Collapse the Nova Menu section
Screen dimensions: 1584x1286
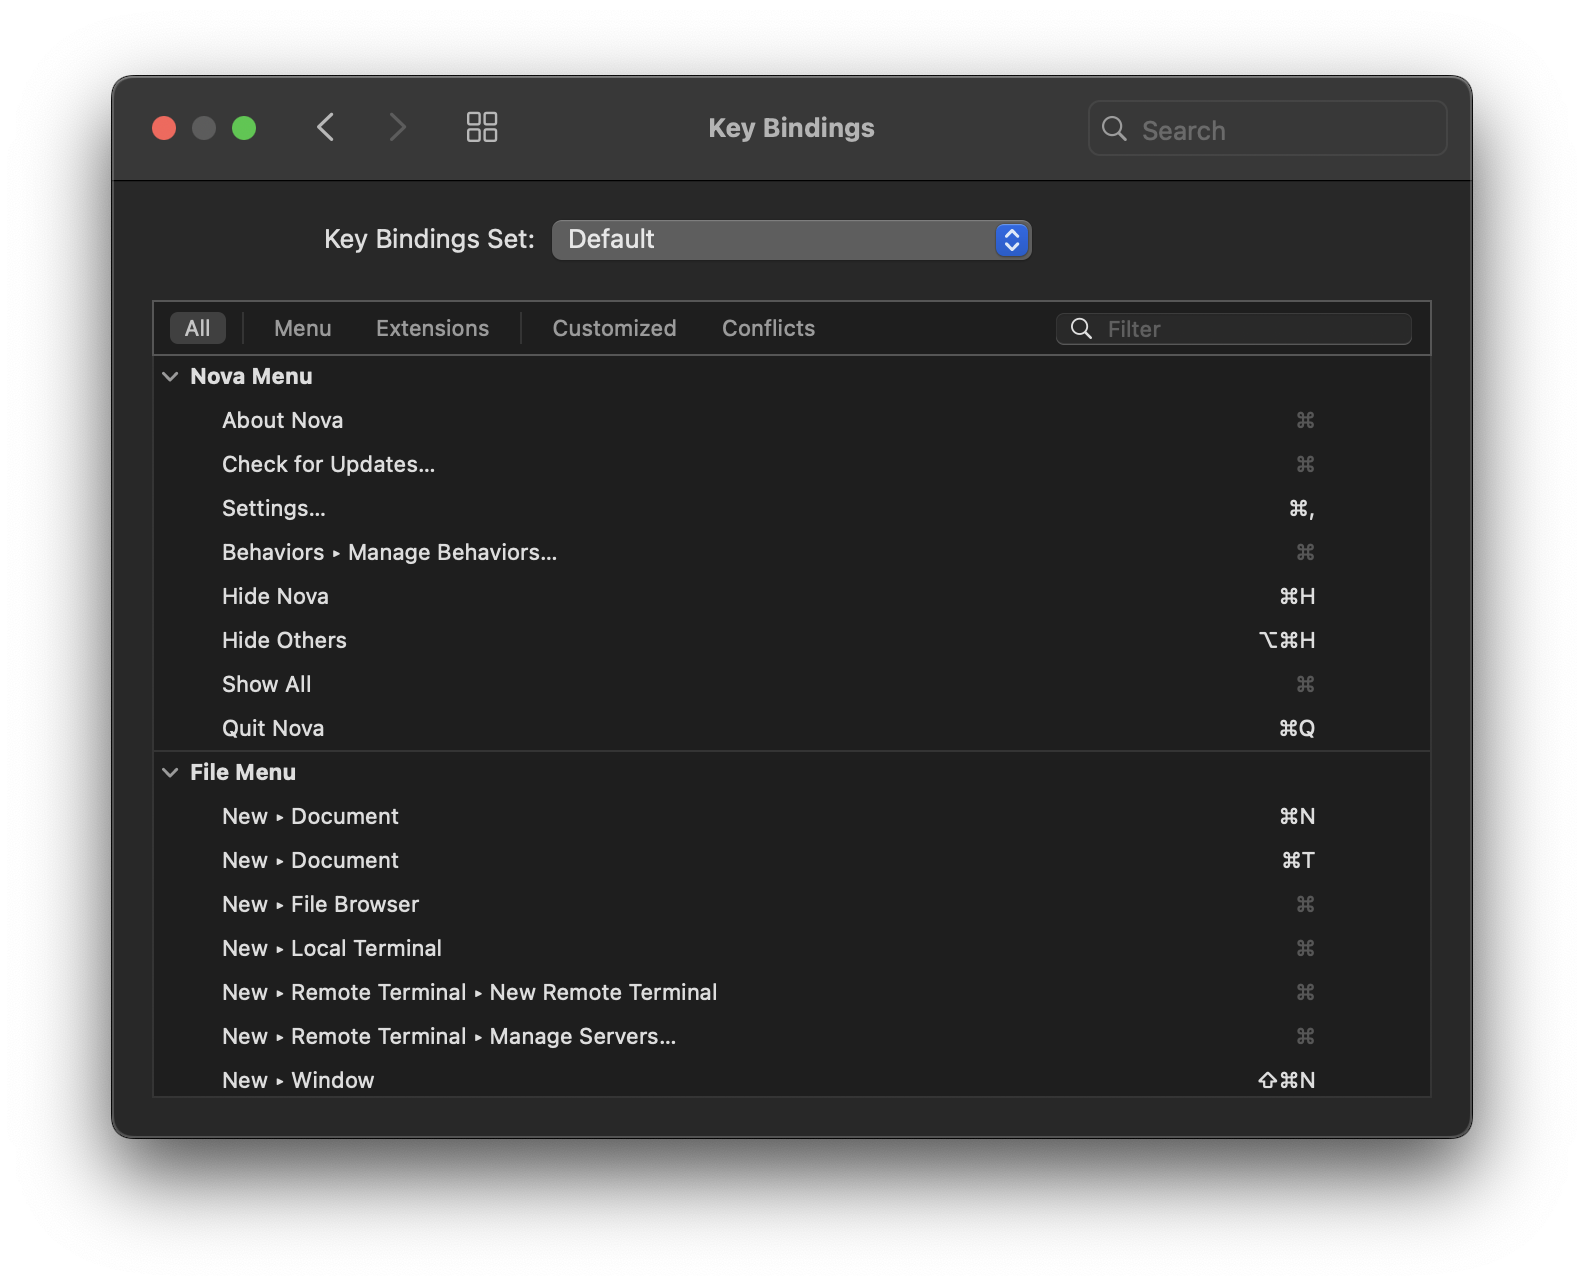(x=170, y=377)
